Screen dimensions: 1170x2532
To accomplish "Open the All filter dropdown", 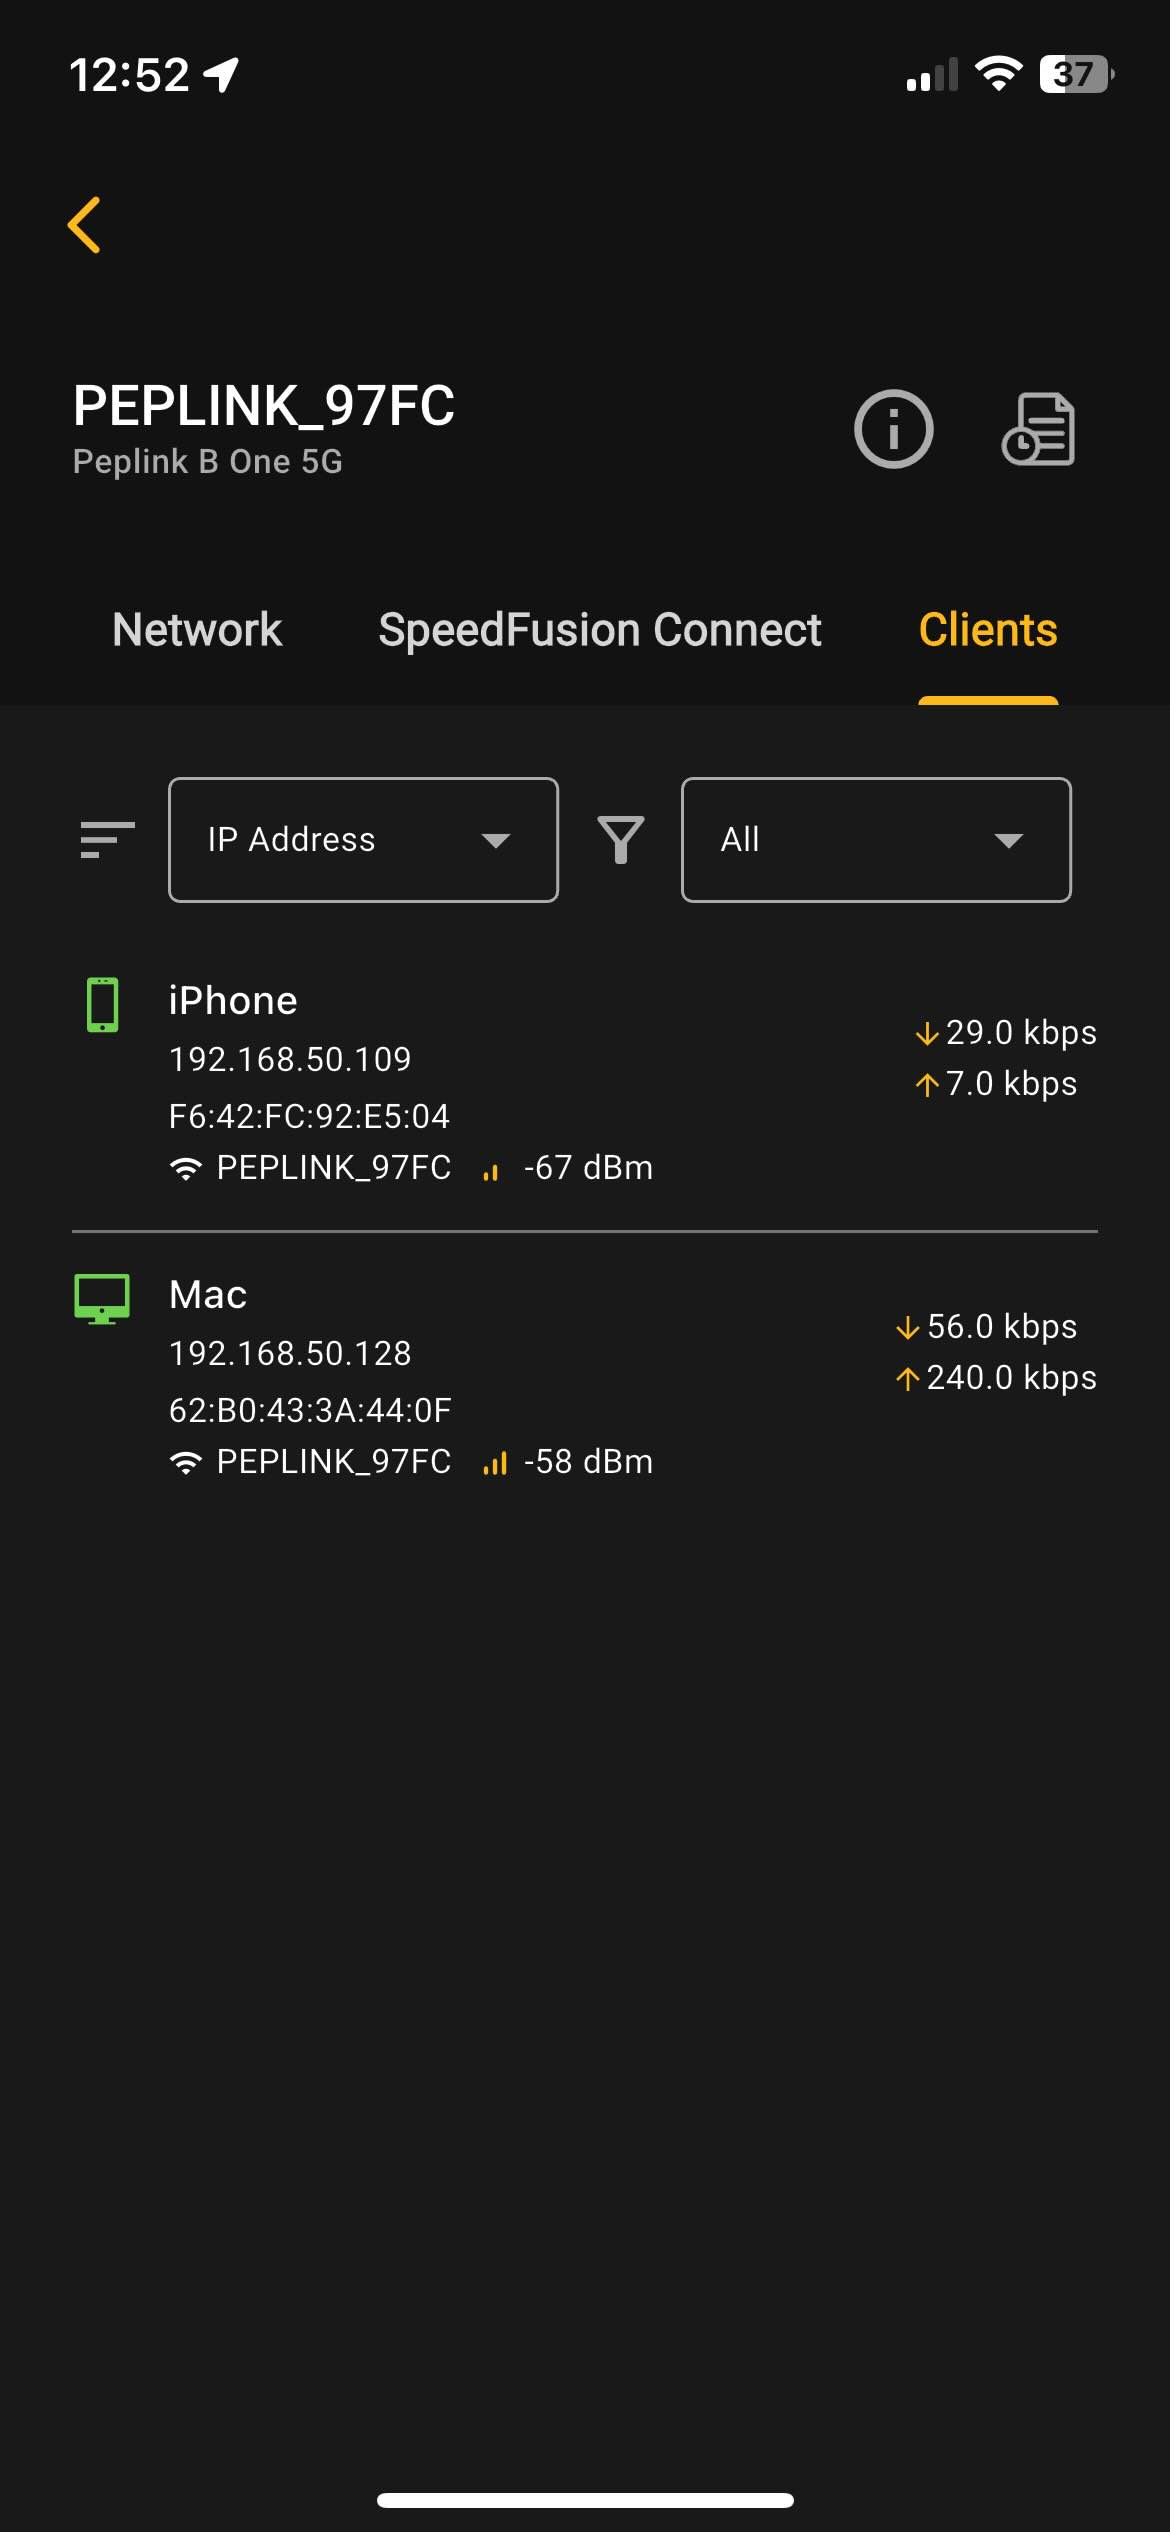I will click(875, 840).
